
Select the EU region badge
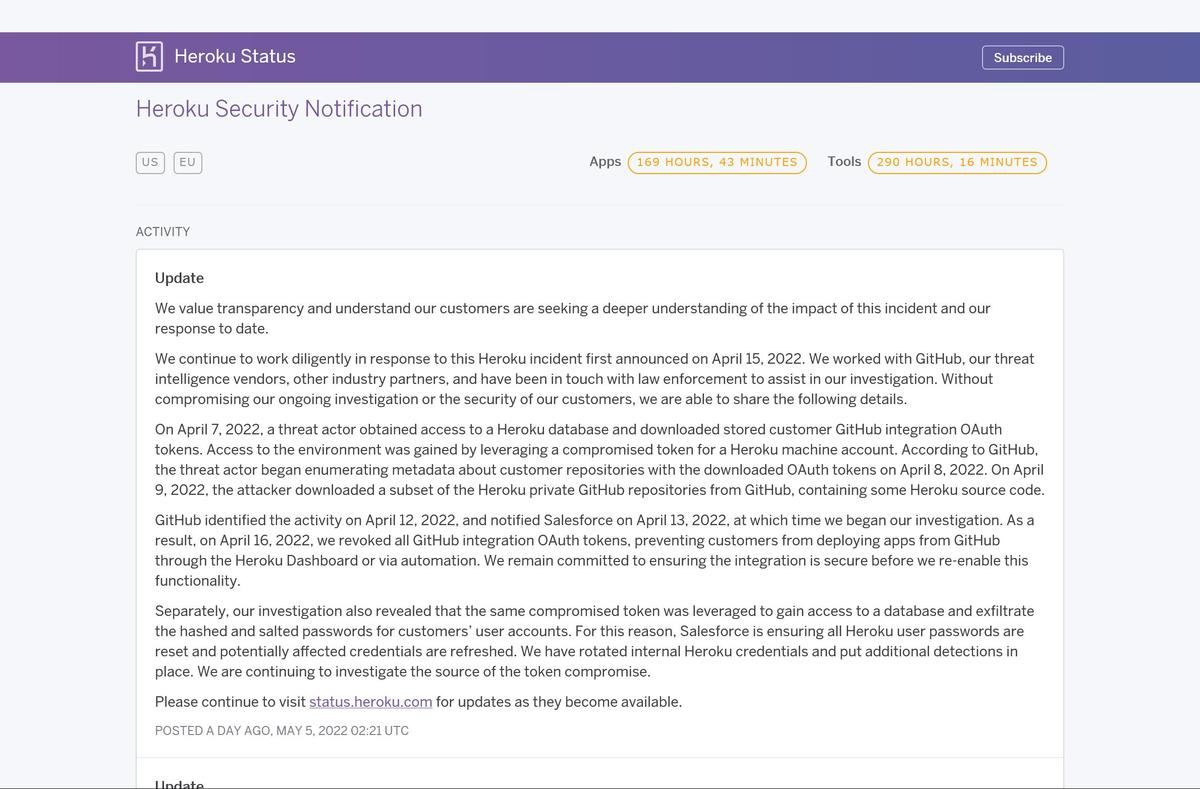coord(188,162)
